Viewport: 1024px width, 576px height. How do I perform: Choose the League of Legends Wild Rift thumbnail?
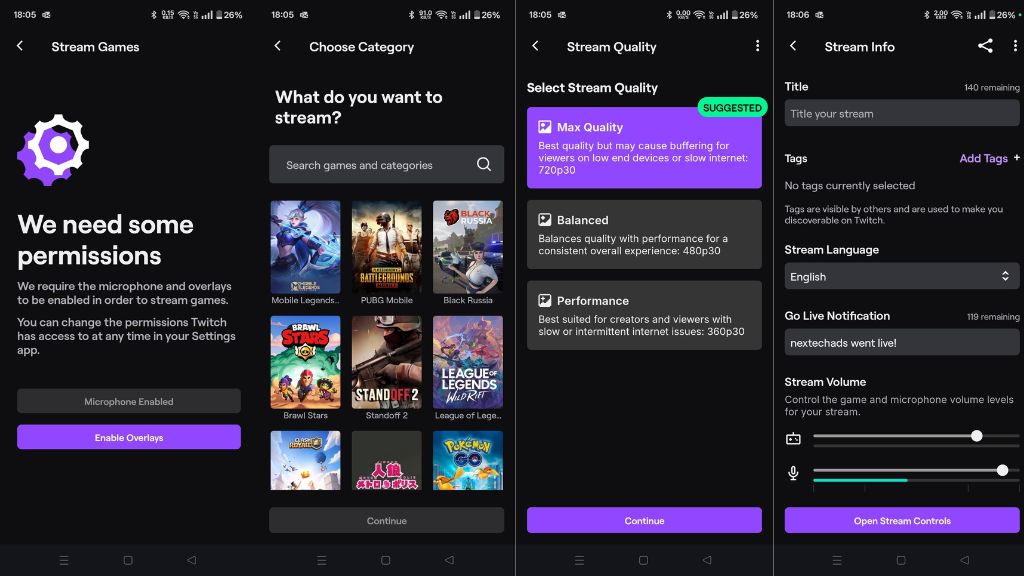point(468,362)
